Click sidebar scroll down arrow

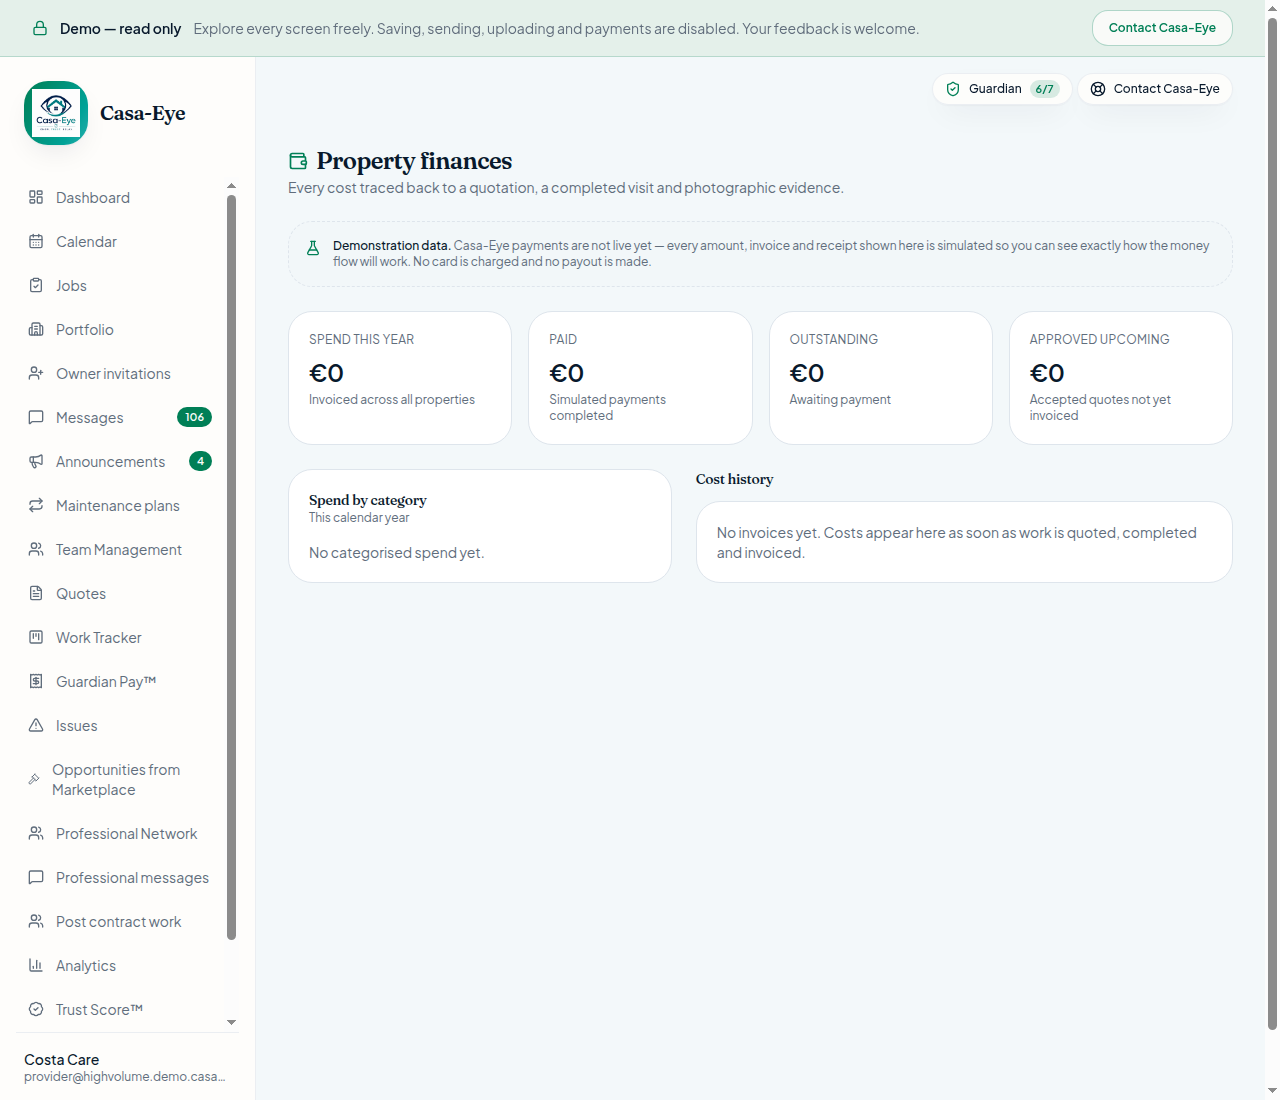232,1022
